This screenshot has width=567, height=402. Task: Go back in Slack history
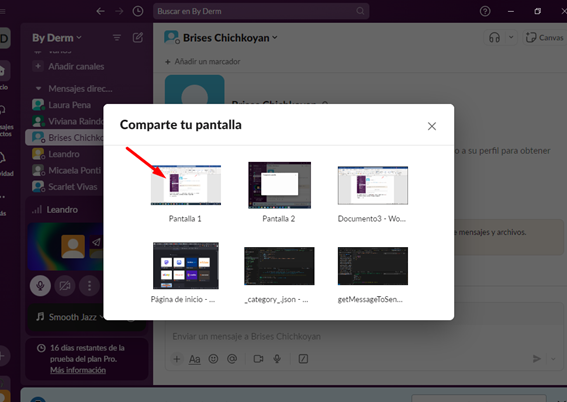point(101,11)
